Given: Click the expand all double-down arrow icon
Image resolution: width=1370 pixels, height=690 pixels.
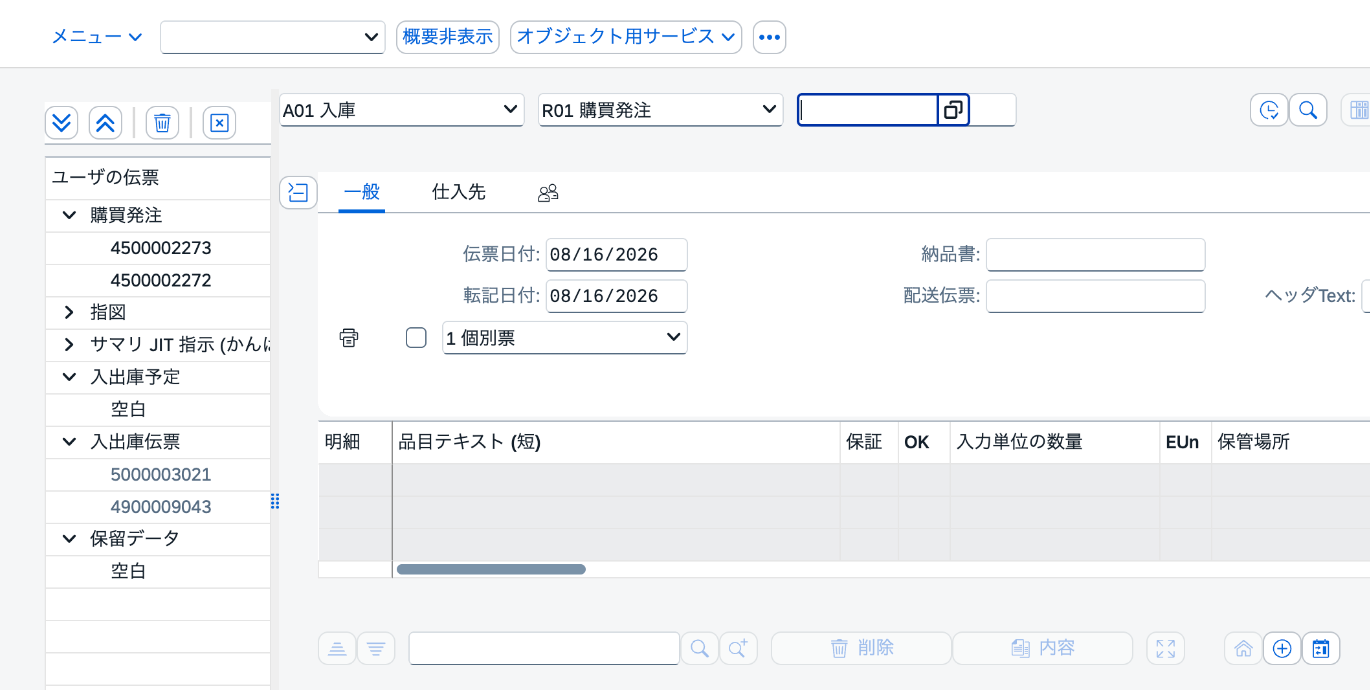Looking at the screenshot, I should click(x=62, y=123).
